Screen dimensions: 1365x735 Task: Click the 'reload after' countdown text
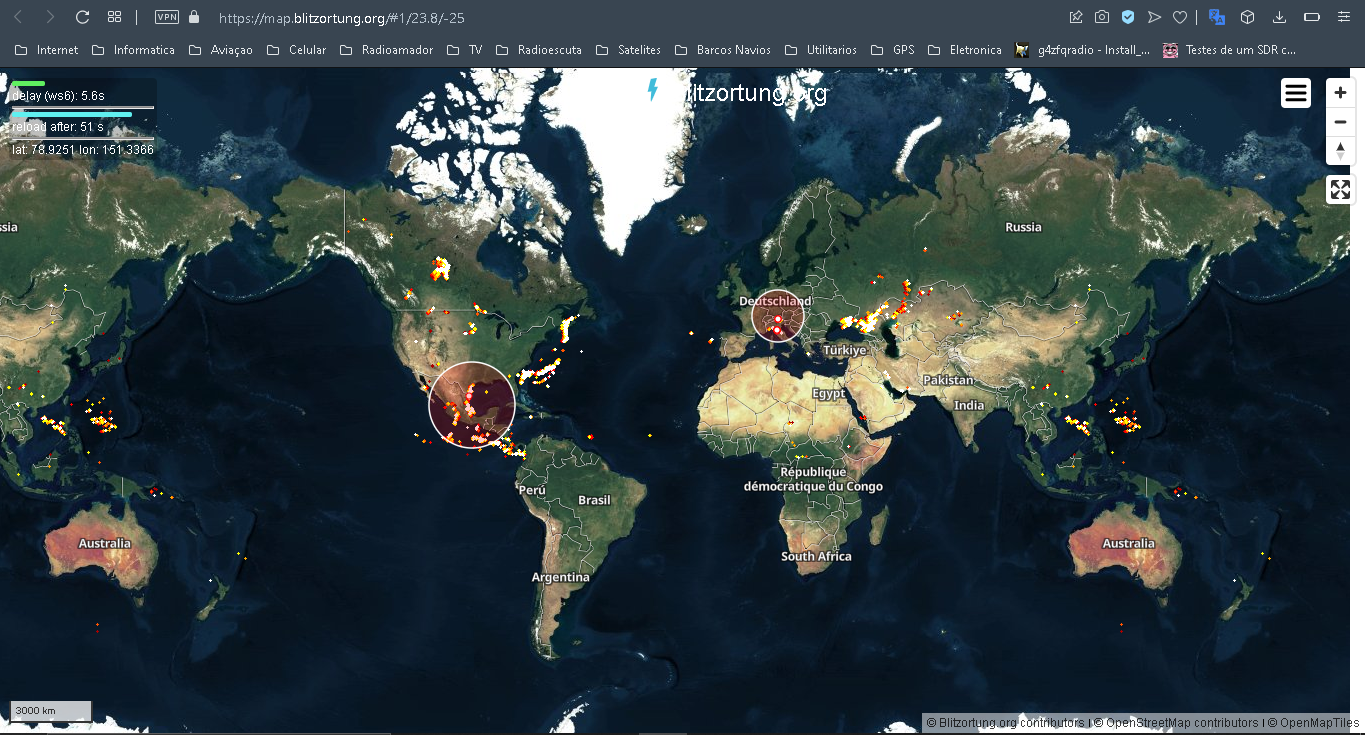point(57,127)
